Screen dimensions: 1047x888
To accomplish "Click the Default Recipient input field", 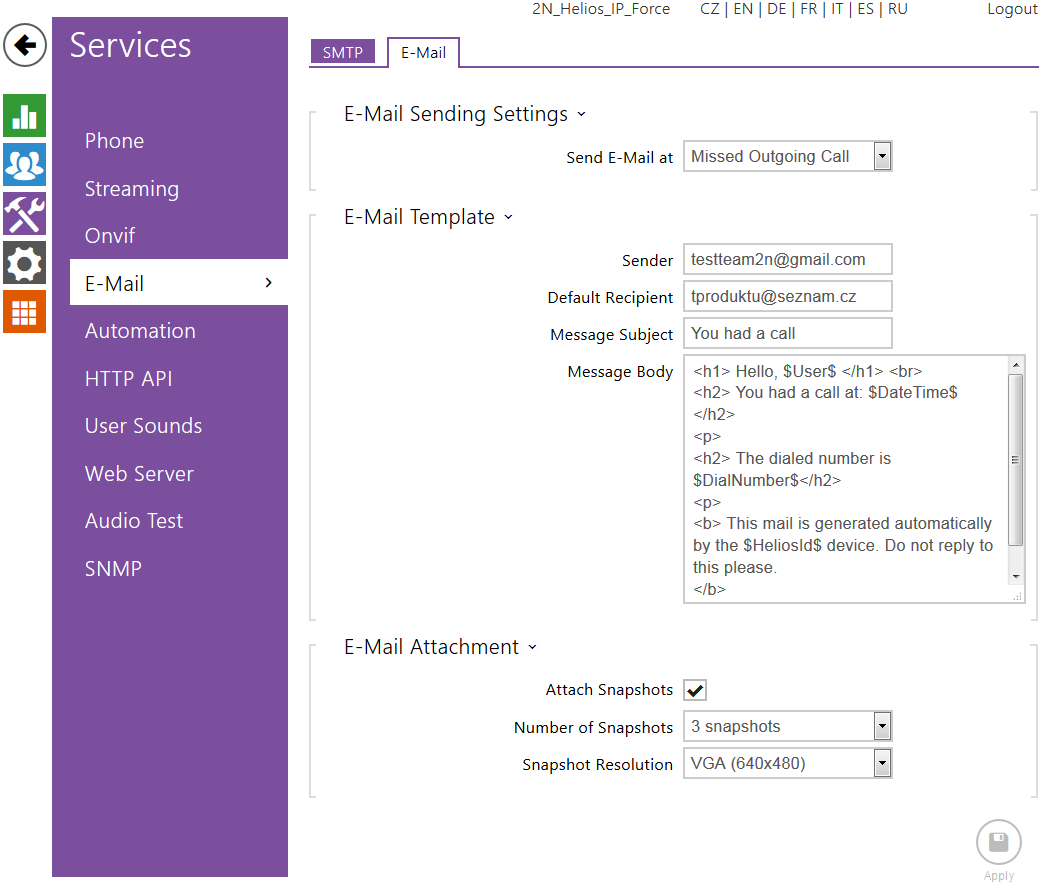I will click(x=787, y=297).
